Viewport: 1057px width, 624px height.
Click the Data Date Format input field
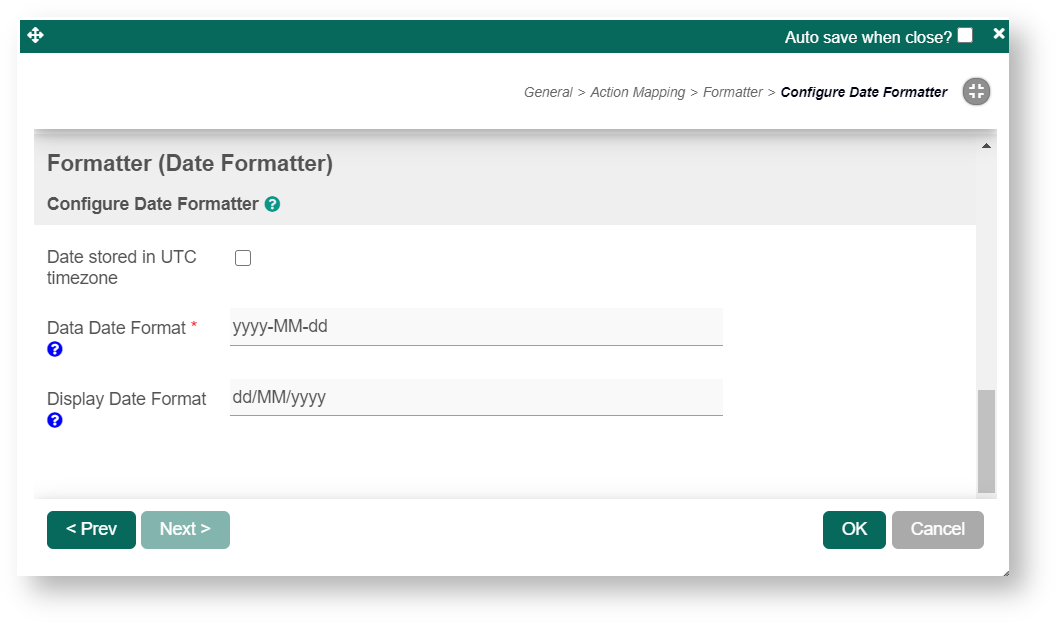pos(476,327)
